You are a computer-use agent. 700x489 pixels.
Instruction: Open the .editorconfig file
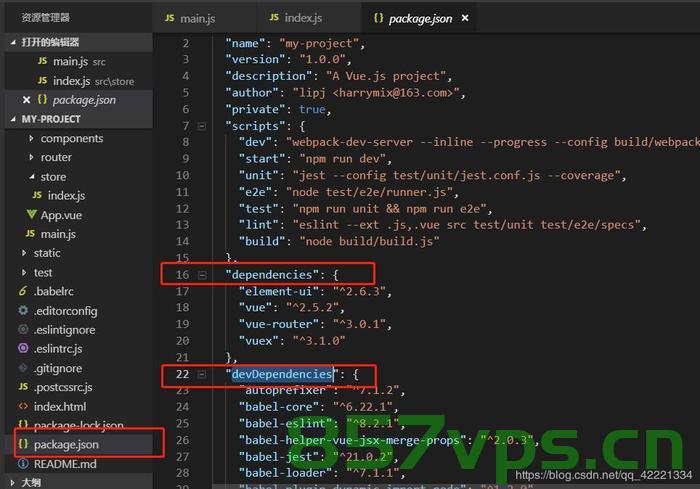65,311
